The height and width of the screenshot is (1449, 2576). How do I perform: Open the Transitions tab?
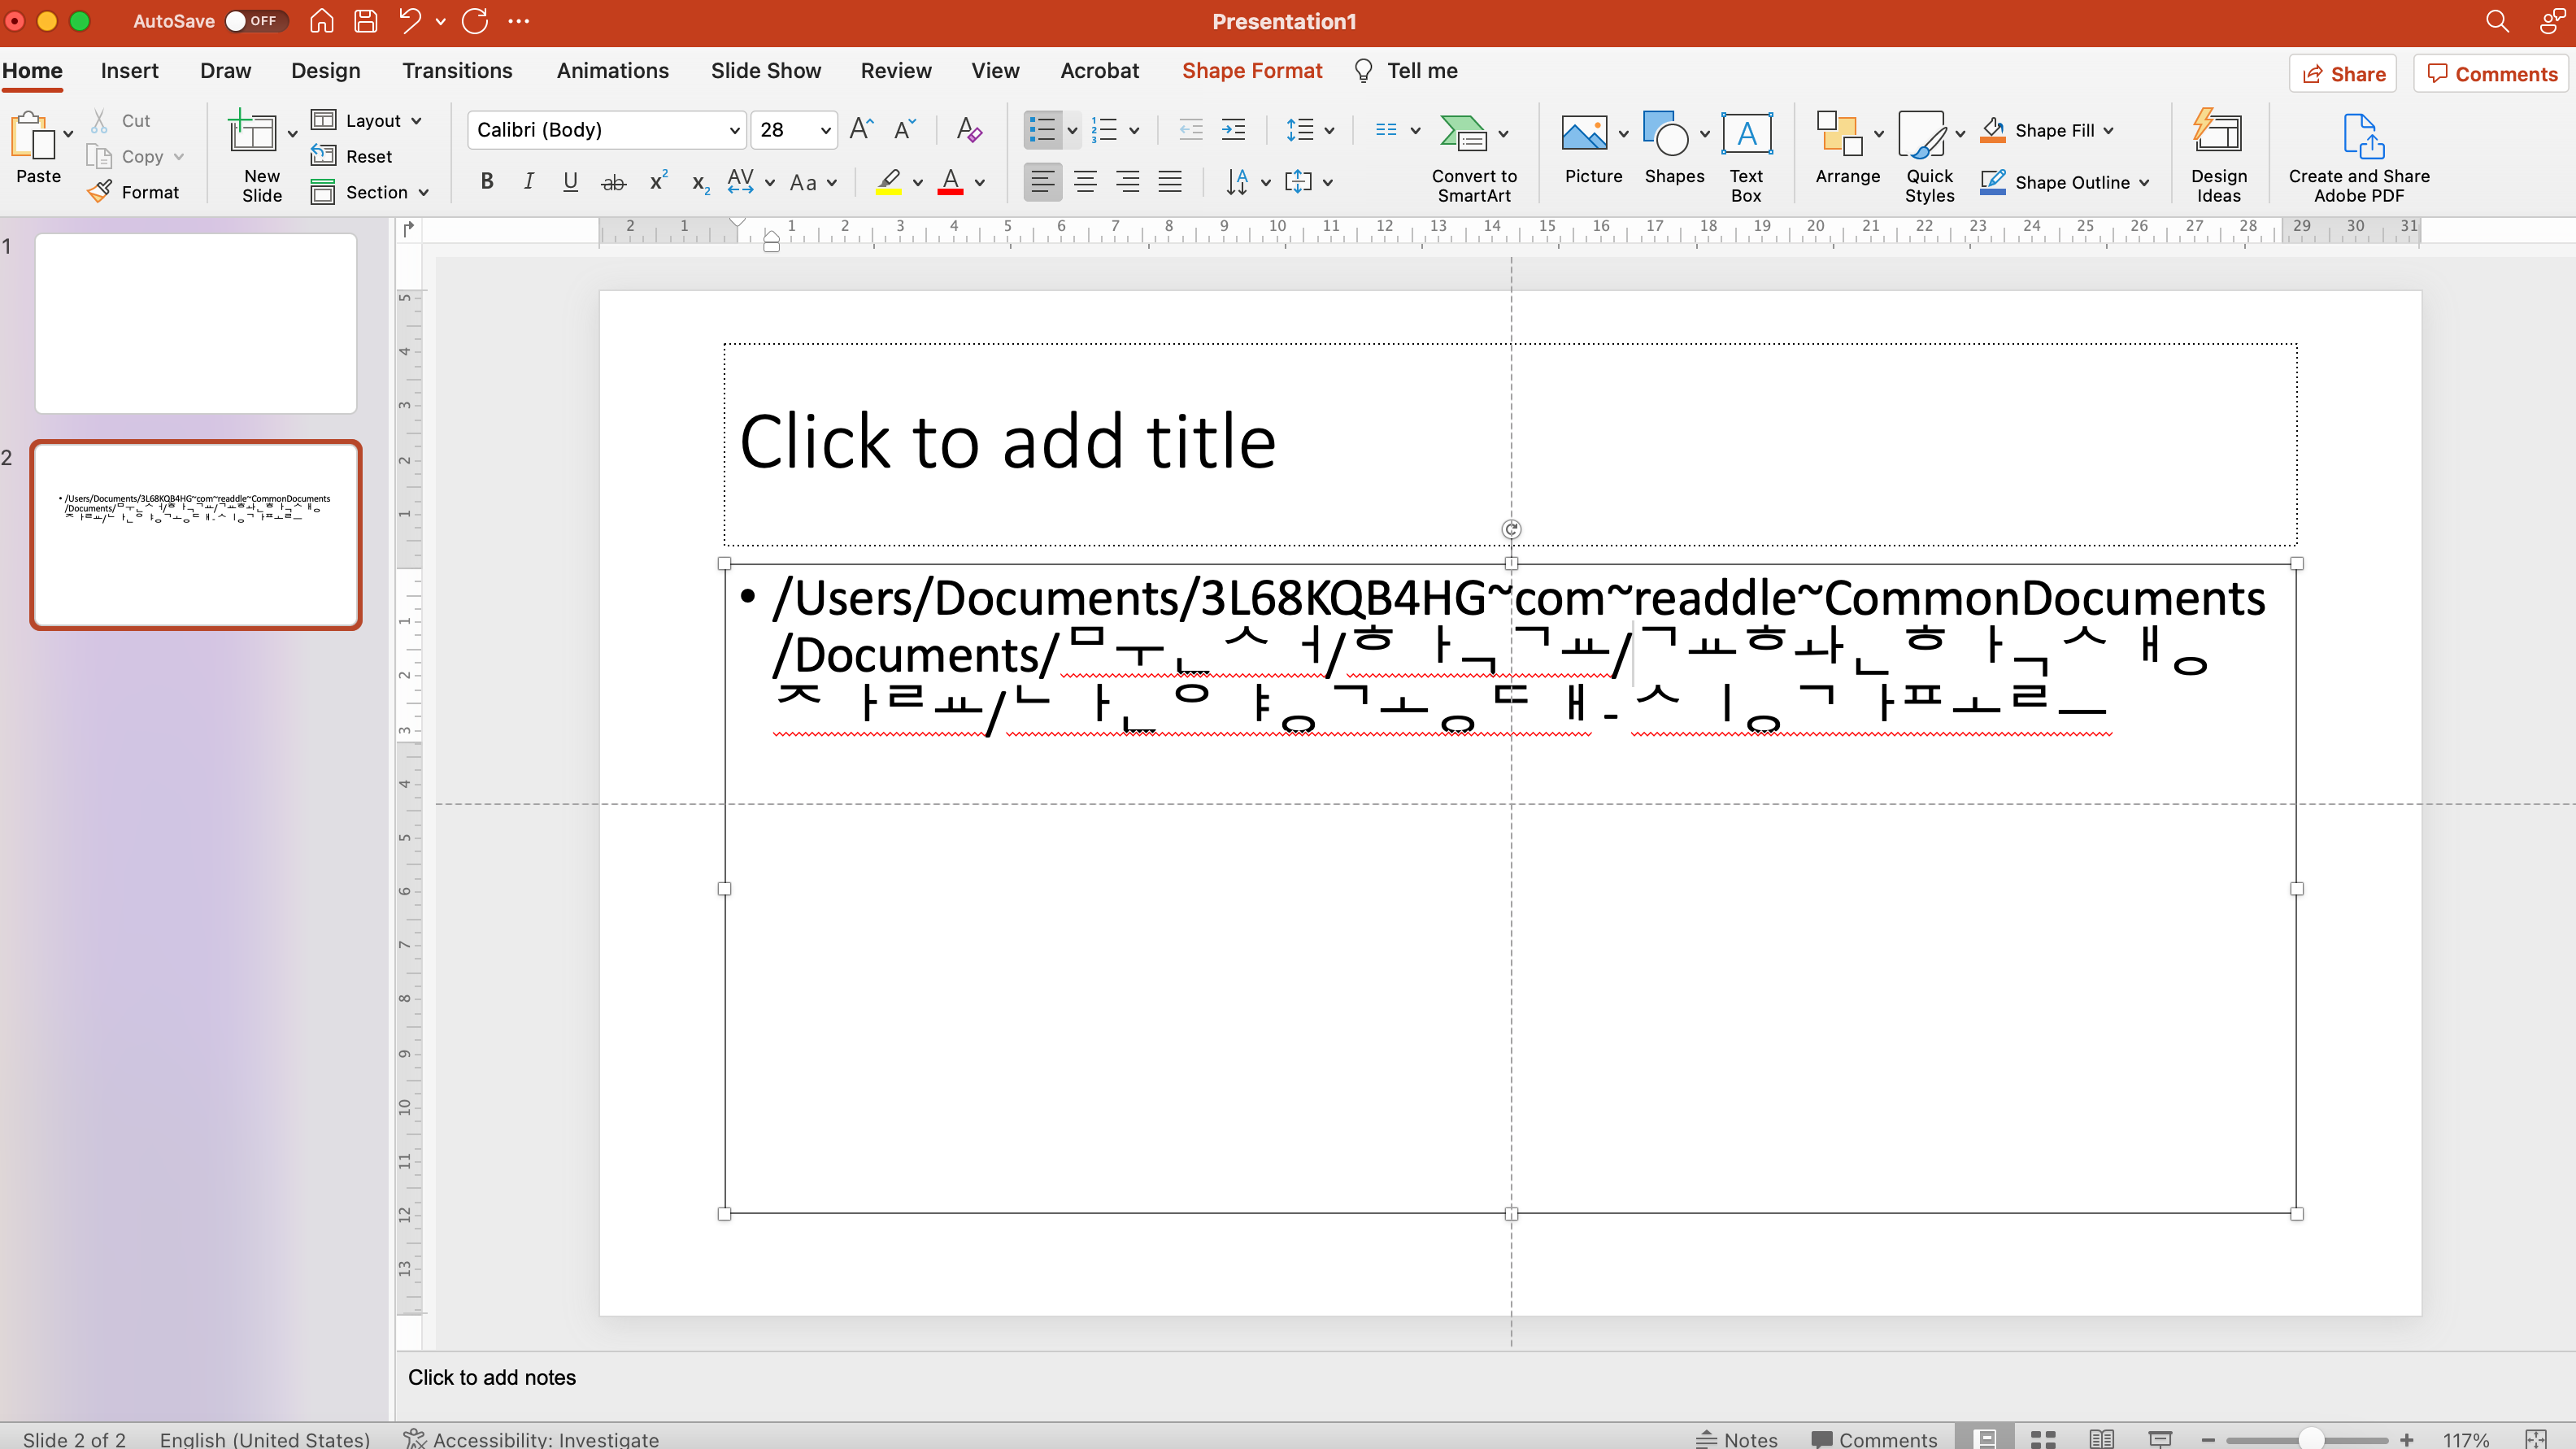click(x=457, y=71)
